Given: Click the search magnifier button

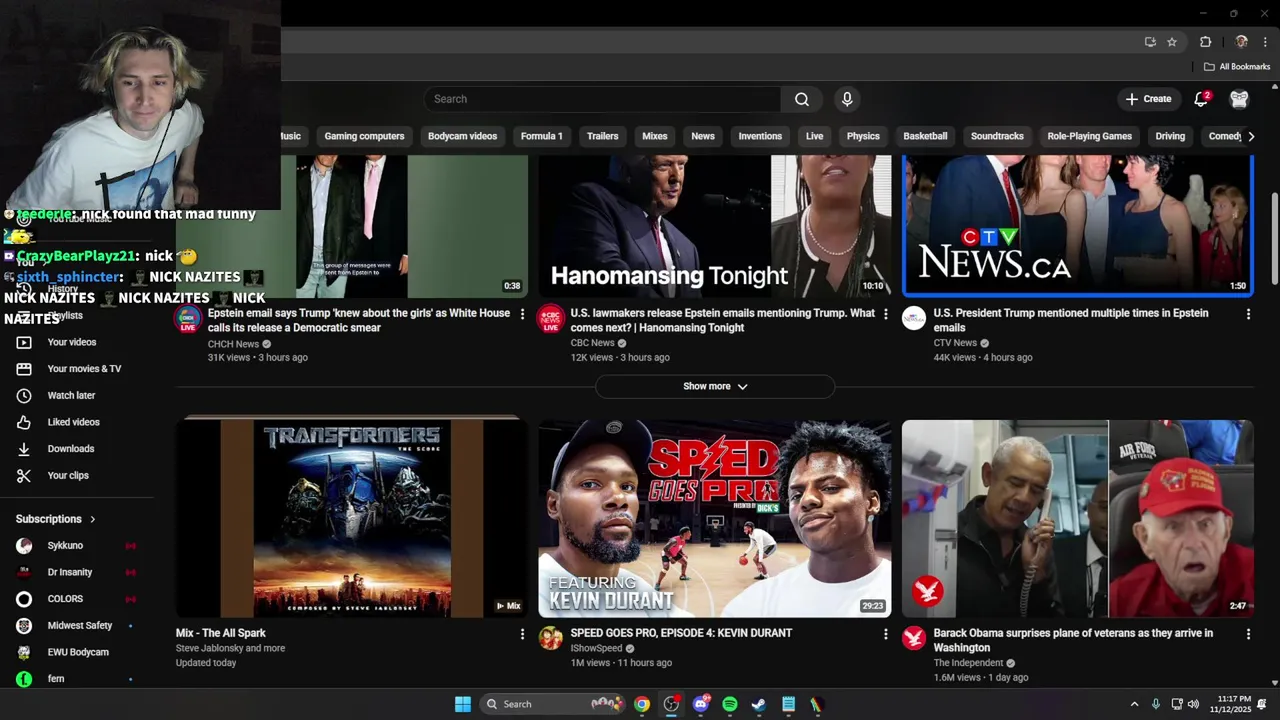Looking at the screenshot, I should coord(802,99).
